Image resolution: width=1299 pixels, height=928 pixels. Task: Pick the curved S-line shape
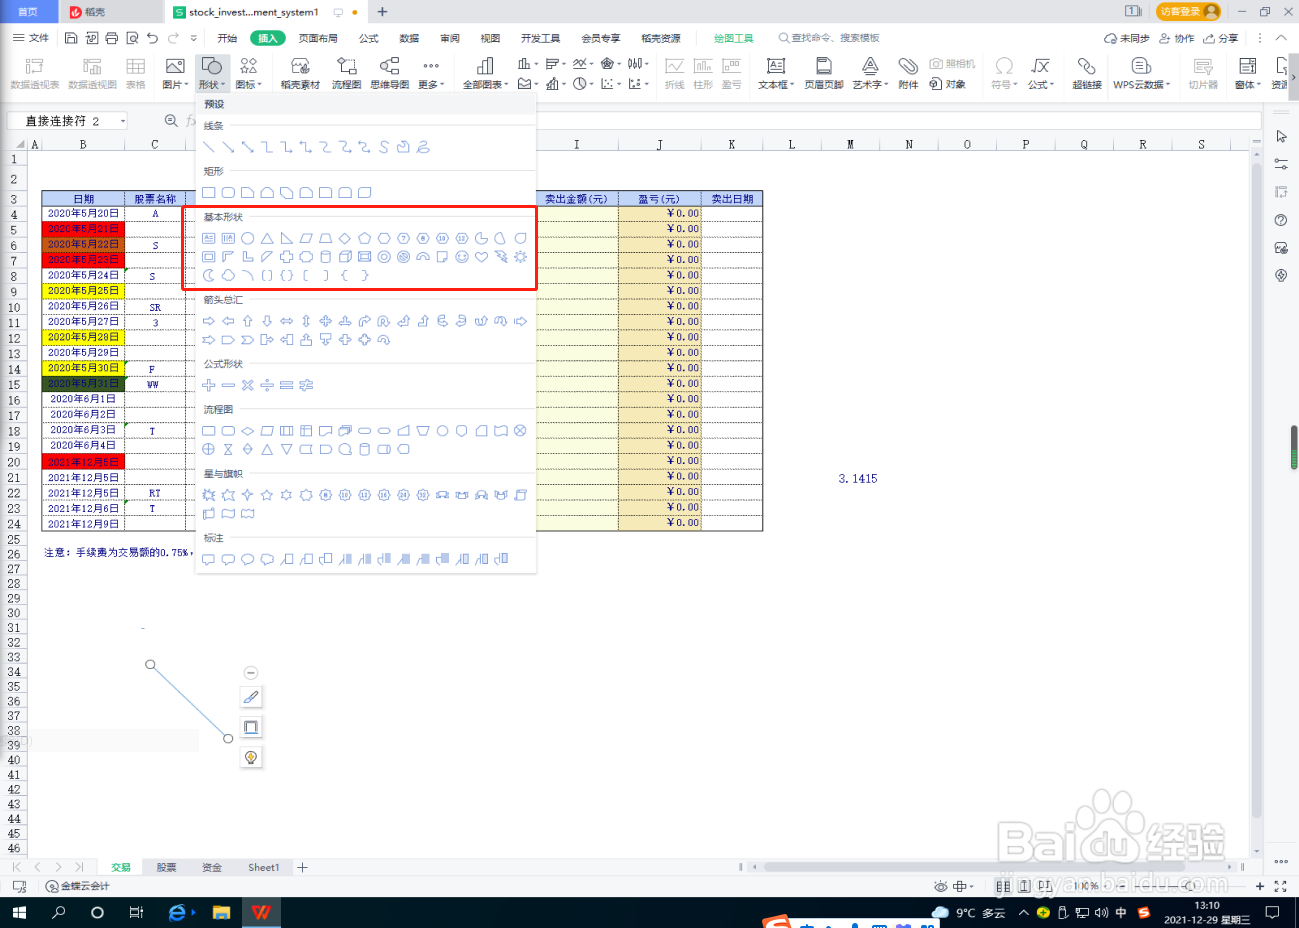coord(384,147)
